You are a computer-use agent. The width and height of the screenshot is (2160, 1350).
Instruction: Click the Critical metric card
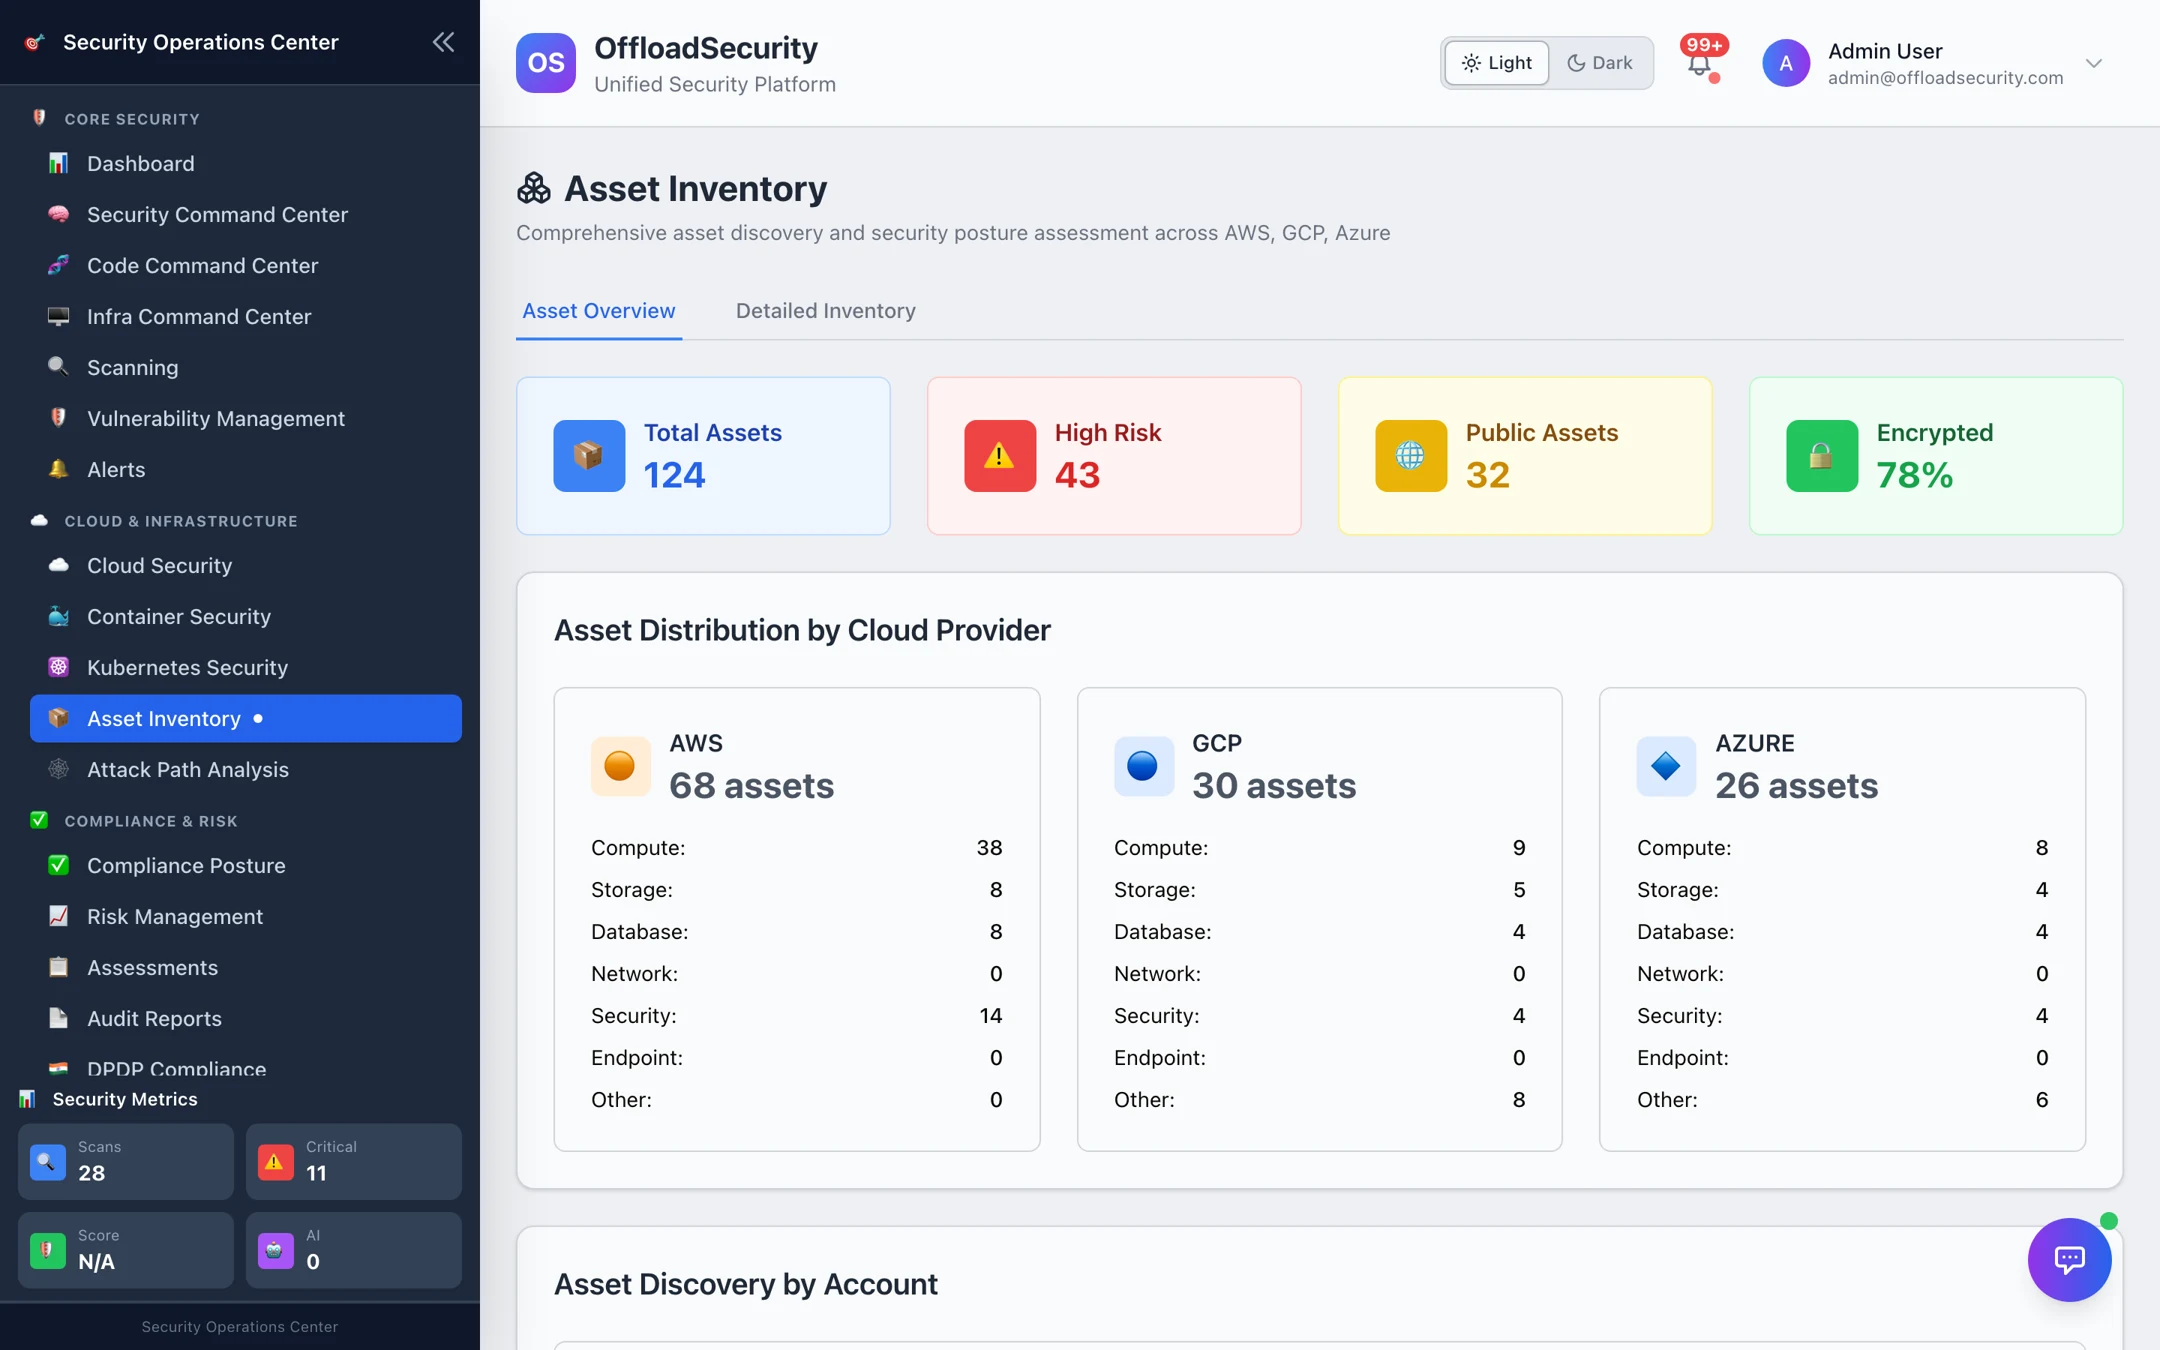point(354,1161)
